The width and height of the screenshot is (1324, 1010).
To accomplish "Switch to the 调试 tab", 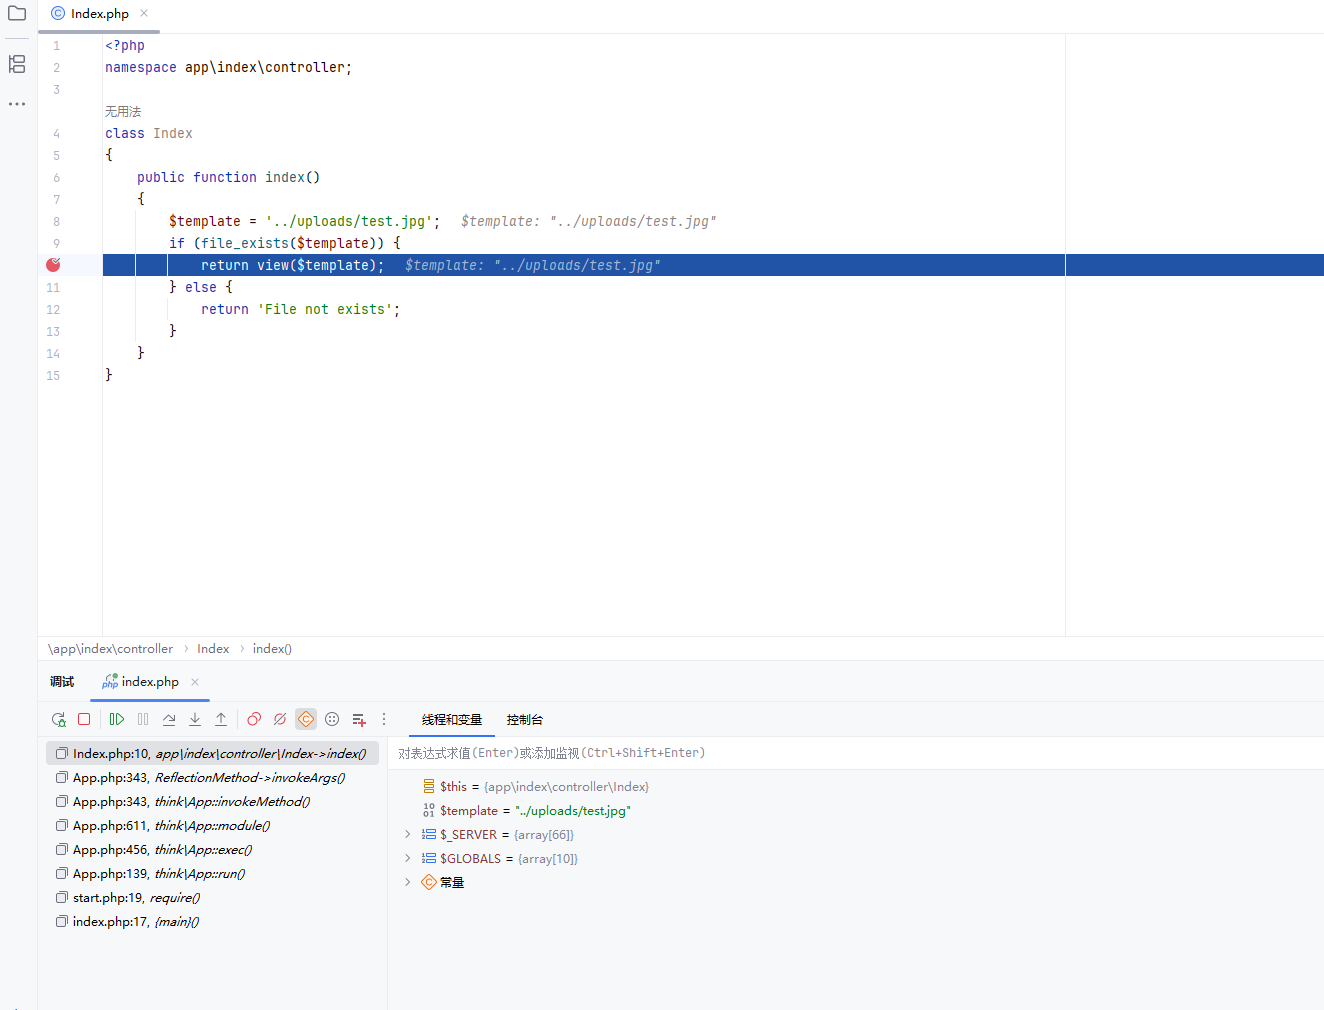I will pos(61,681).
